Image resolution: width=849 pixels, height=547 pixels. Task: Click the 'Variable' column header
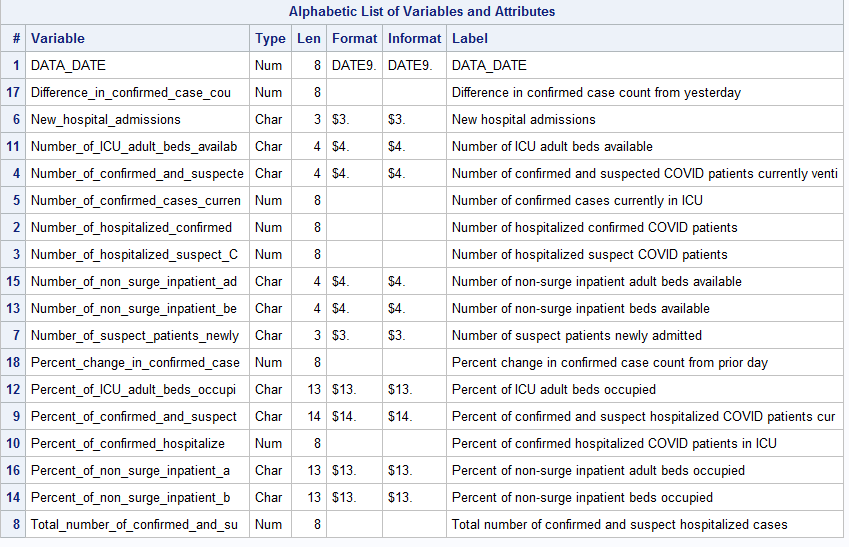tap(58, 38)
